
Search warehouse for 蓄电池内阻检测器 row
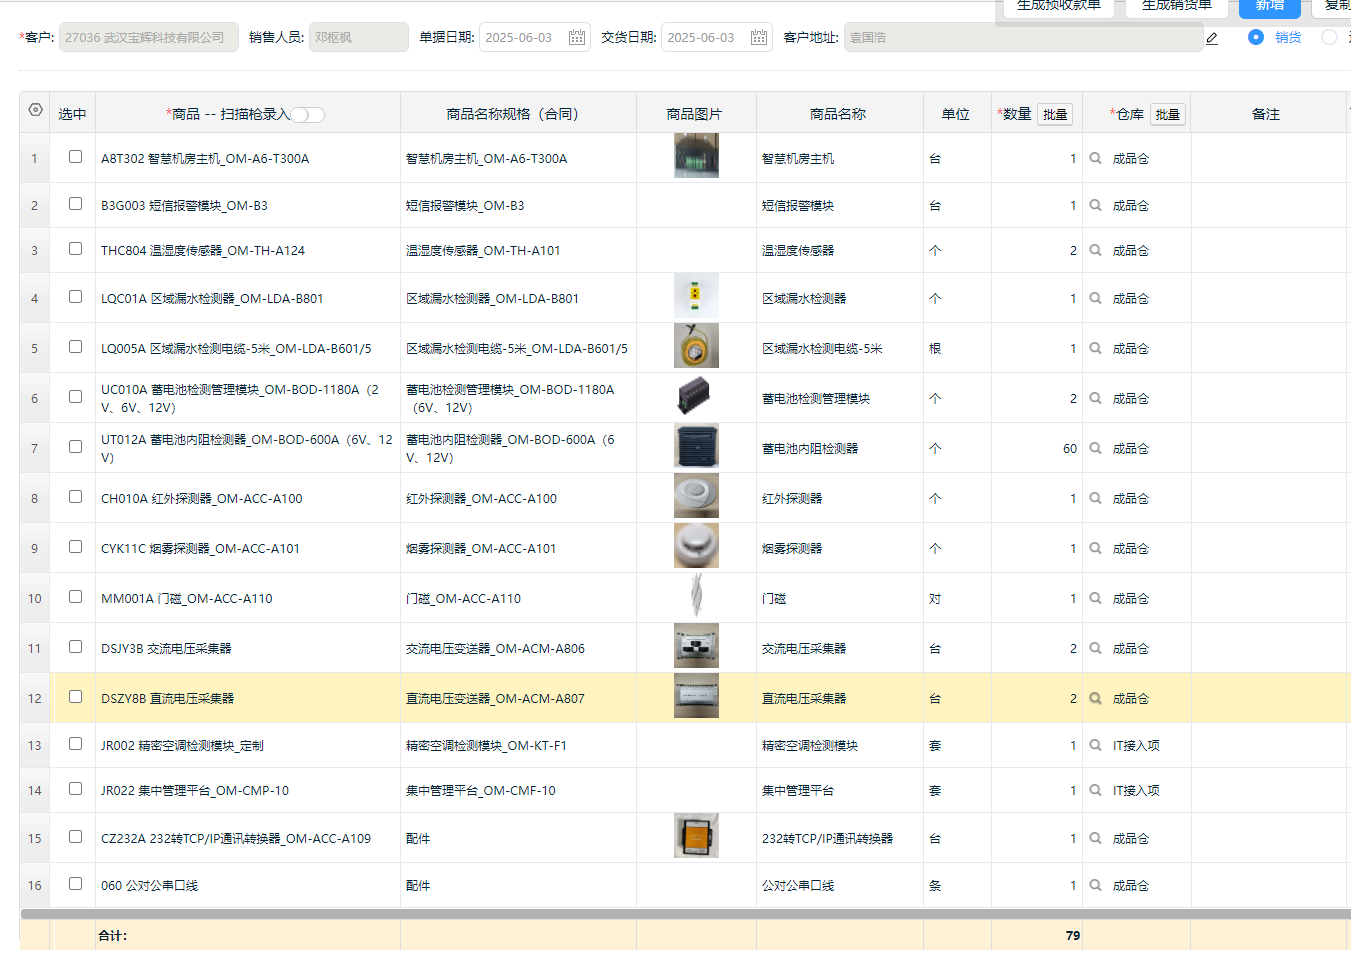point(1095,448)
